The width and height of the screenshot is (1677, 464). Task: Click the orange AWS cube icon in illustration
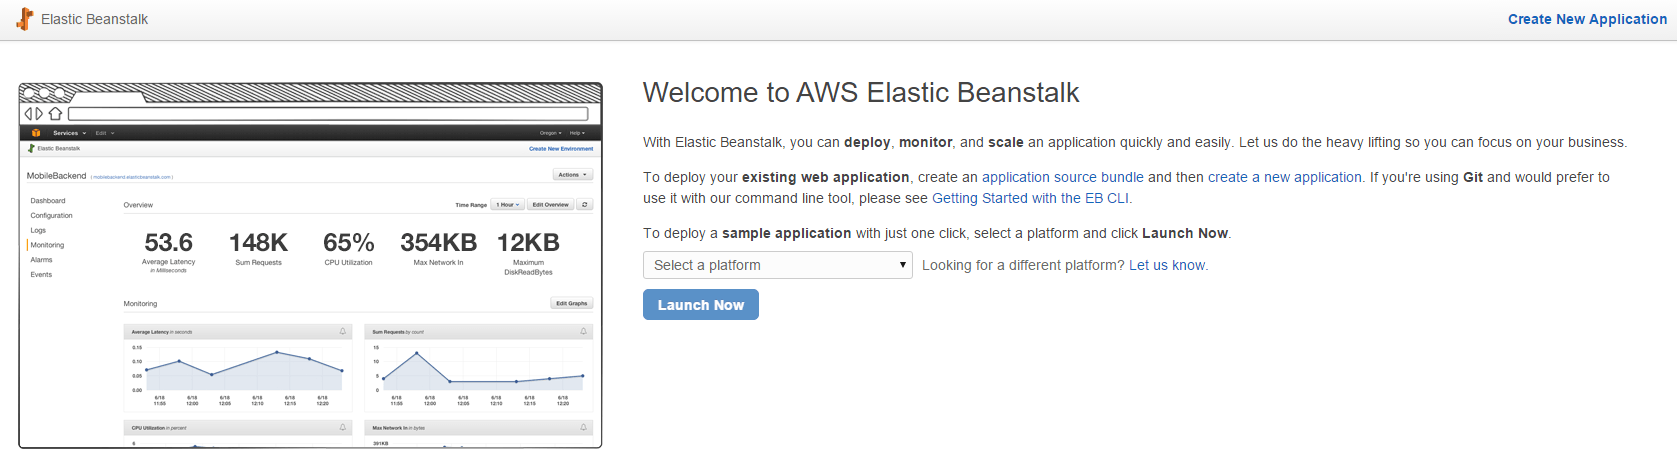(36, 132)
